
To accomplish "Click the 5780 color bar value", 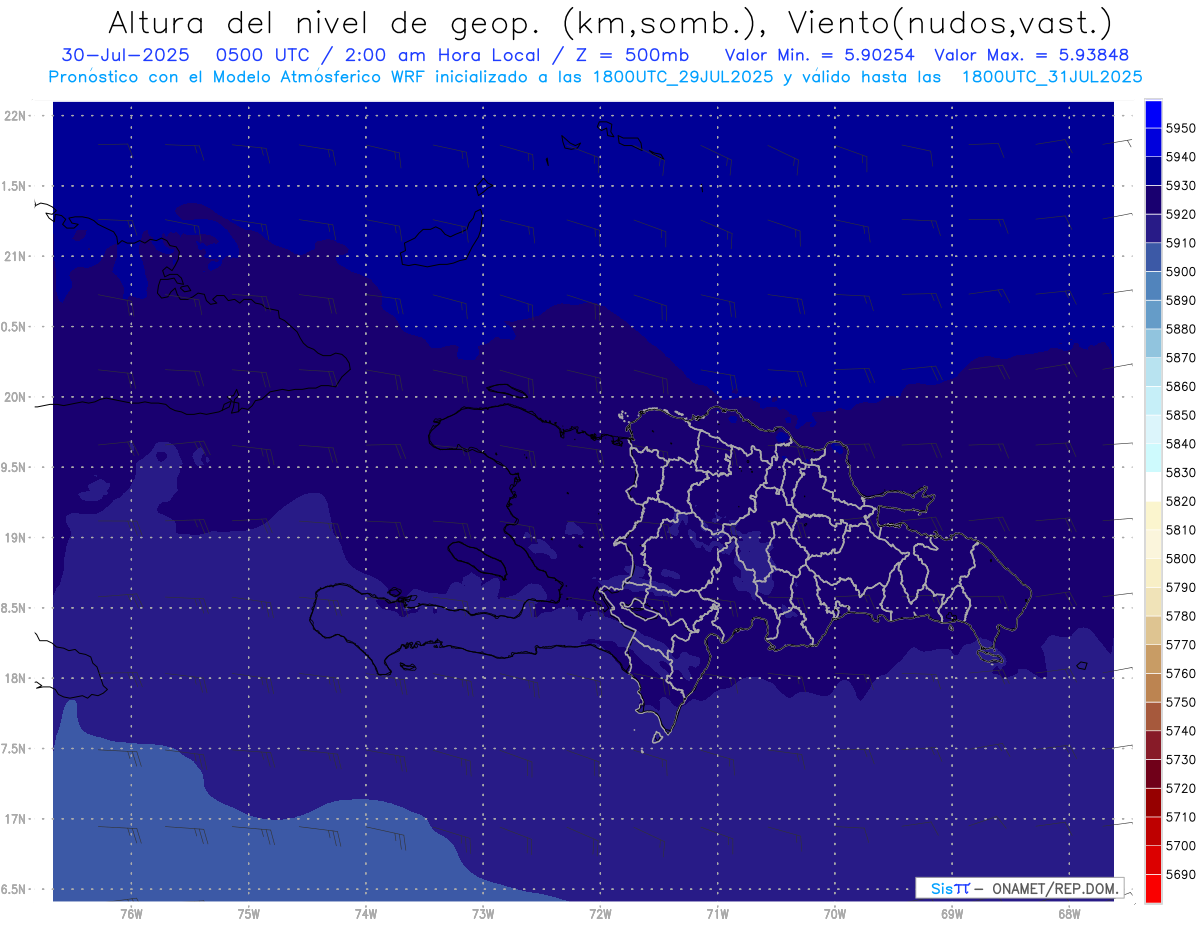I will click(1180, 616).
